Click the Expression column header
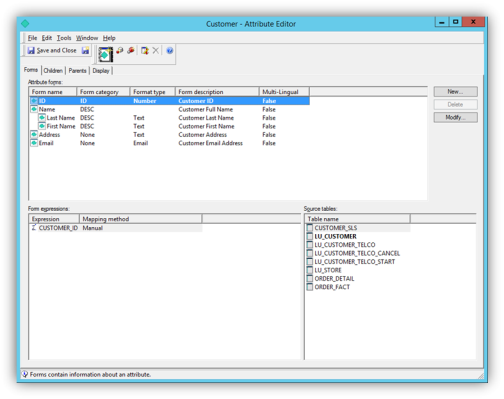 pyautogui.click(x=54, y=219)
